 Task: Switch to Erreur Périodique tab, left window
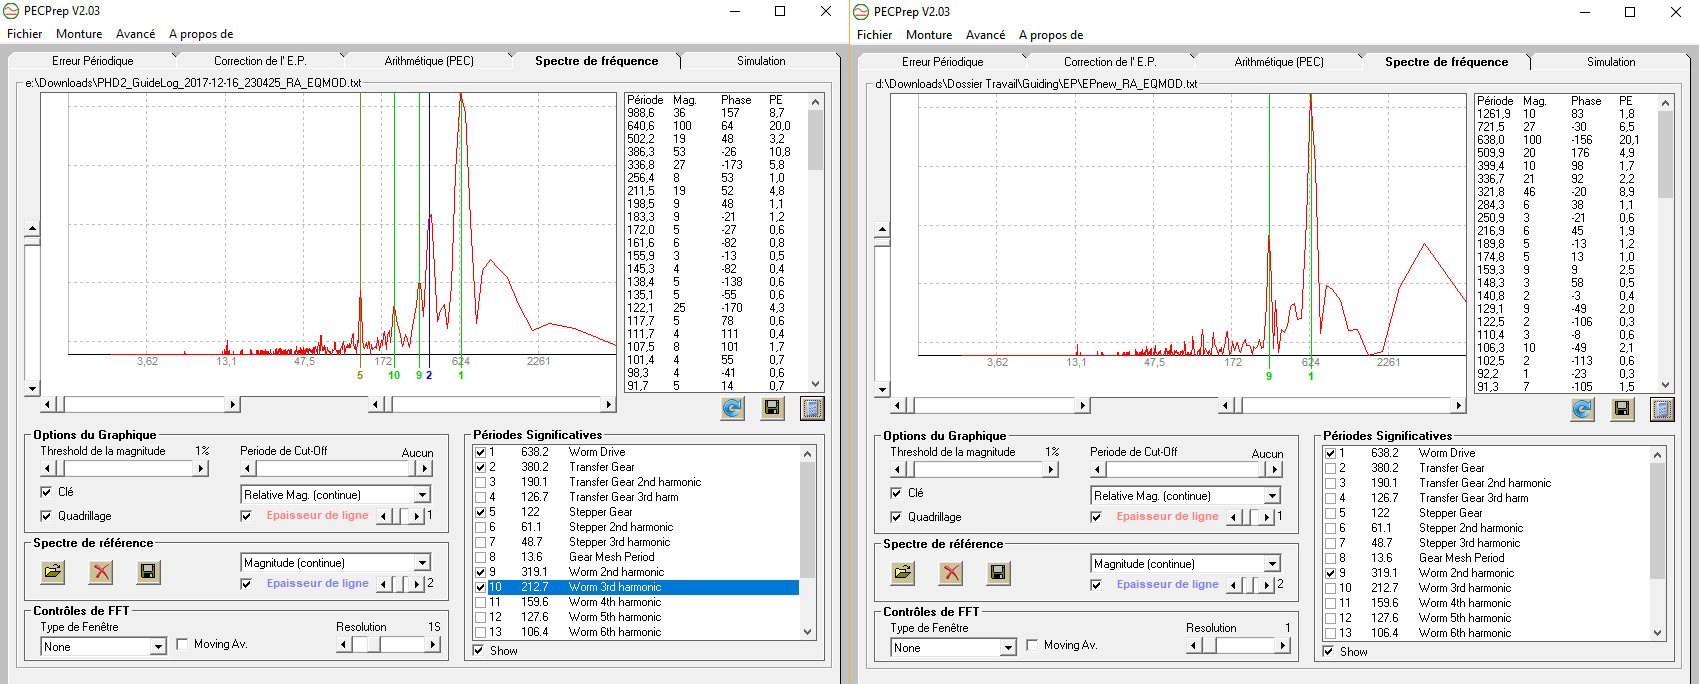[x=93, y=61]
